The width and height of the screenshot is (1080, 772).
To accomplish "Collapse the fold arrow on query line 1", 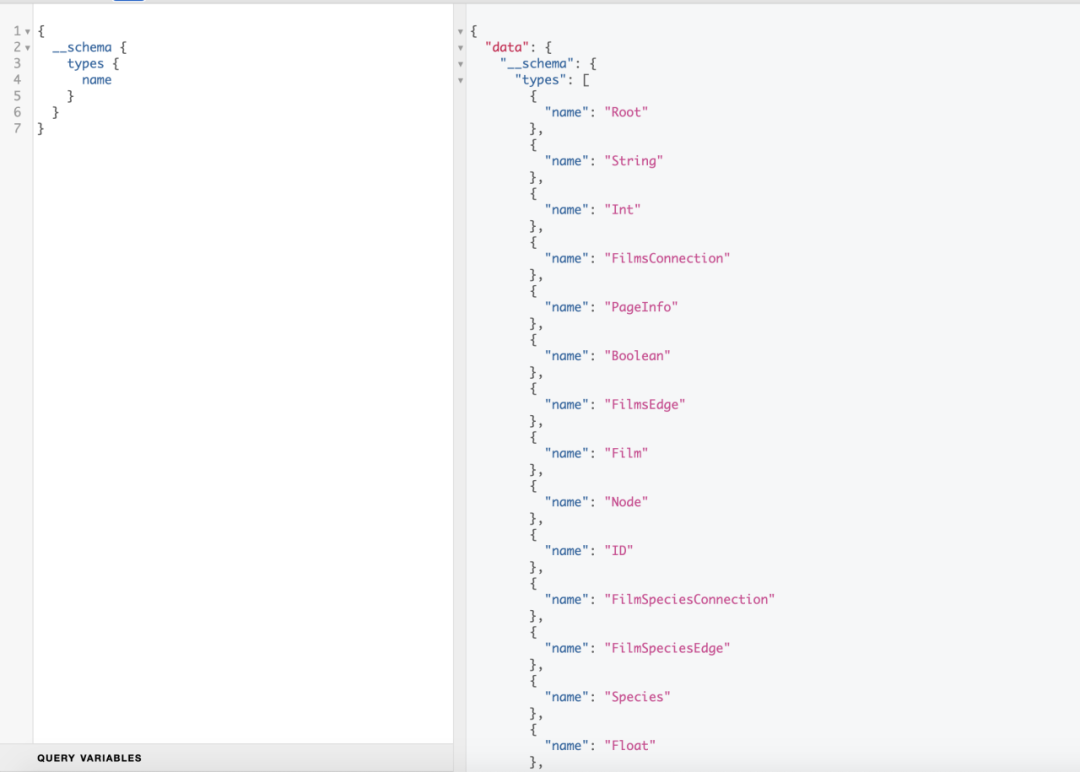I will (x=28, y=31).
